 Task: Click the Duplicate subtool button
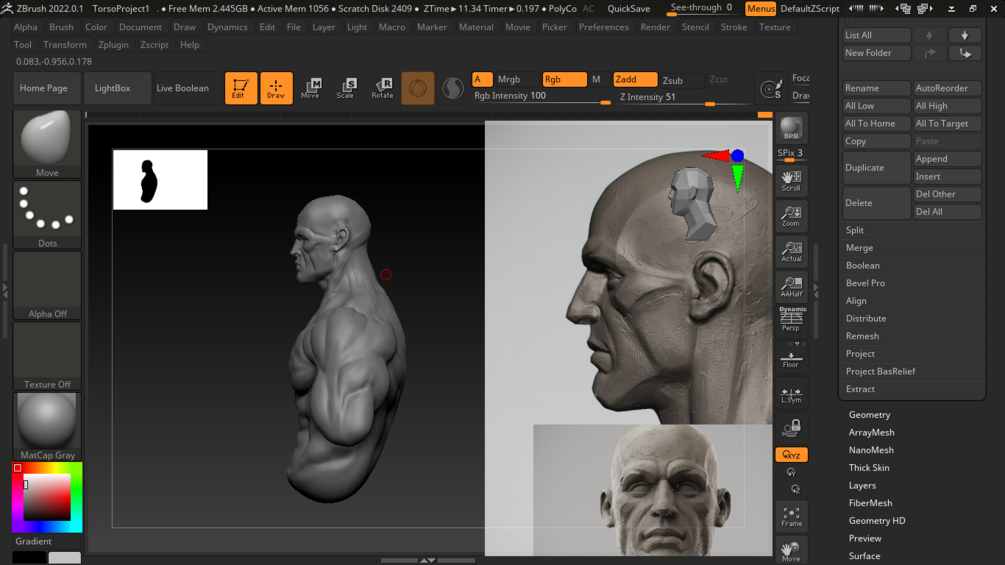coord(876,168)
